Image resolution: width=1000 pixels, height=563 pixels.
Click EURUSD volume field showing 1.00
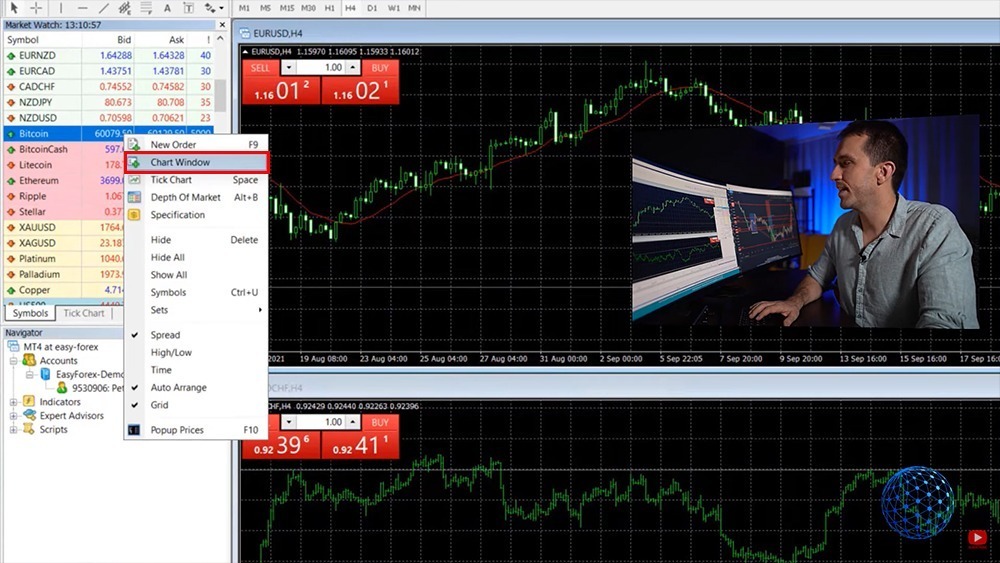(x=321, y=68)
